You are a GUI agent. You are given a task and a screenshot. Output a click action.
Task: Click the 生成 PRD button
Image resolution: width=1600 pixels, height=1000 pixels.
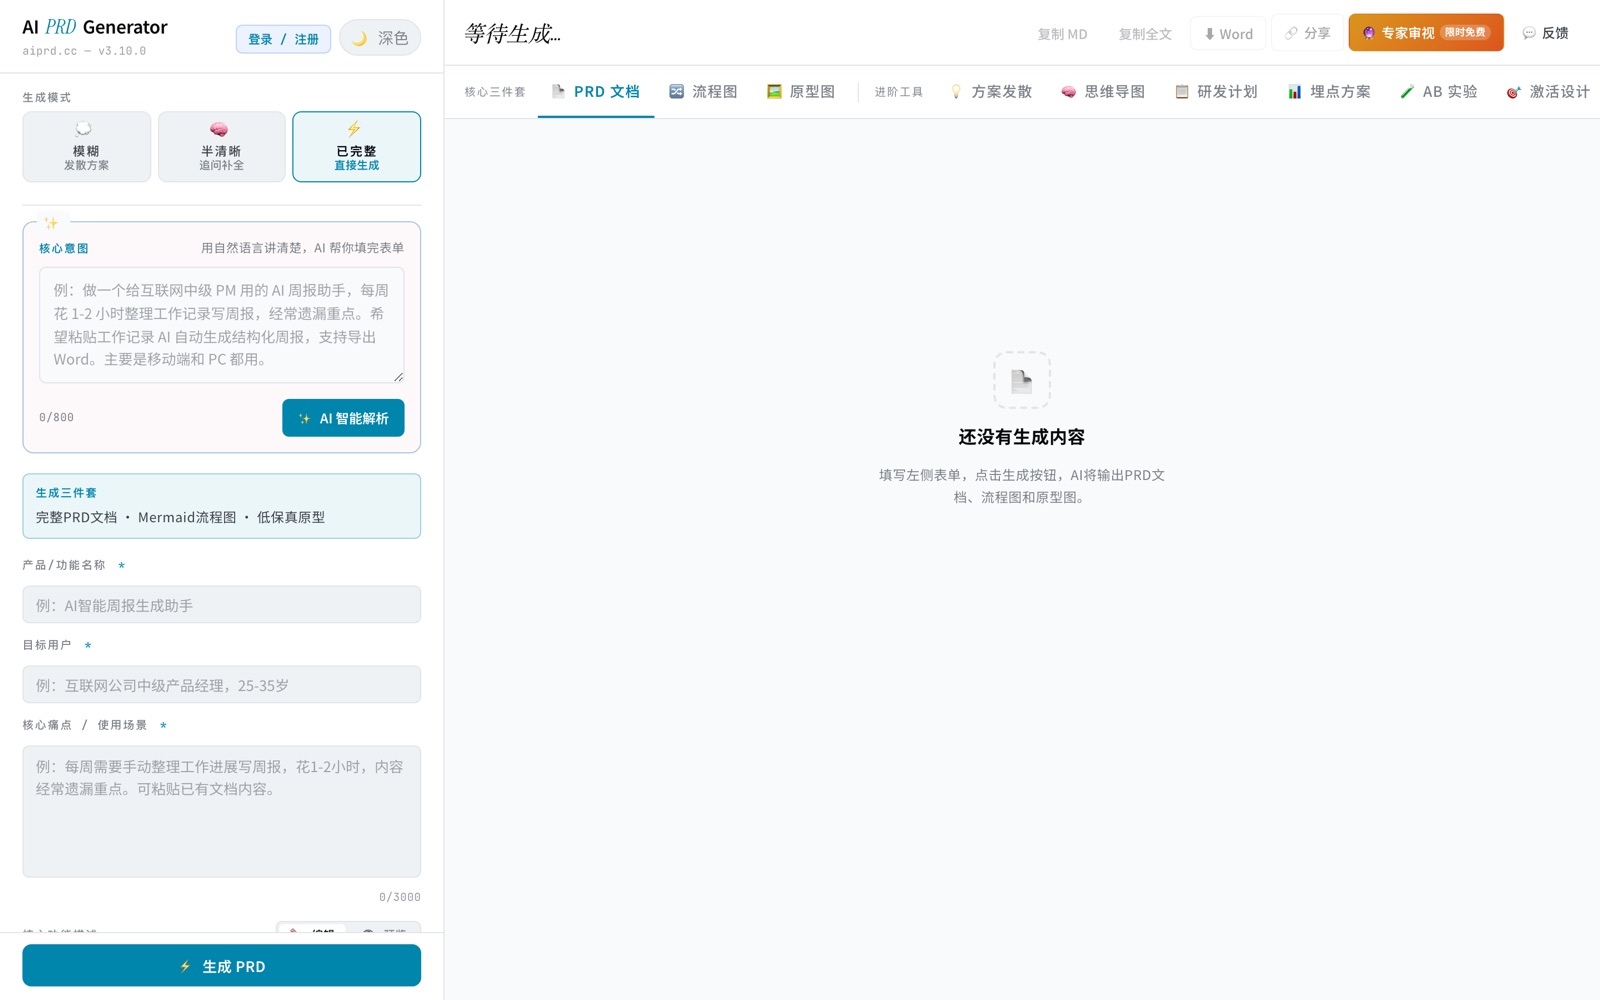(x=221, y=965)
